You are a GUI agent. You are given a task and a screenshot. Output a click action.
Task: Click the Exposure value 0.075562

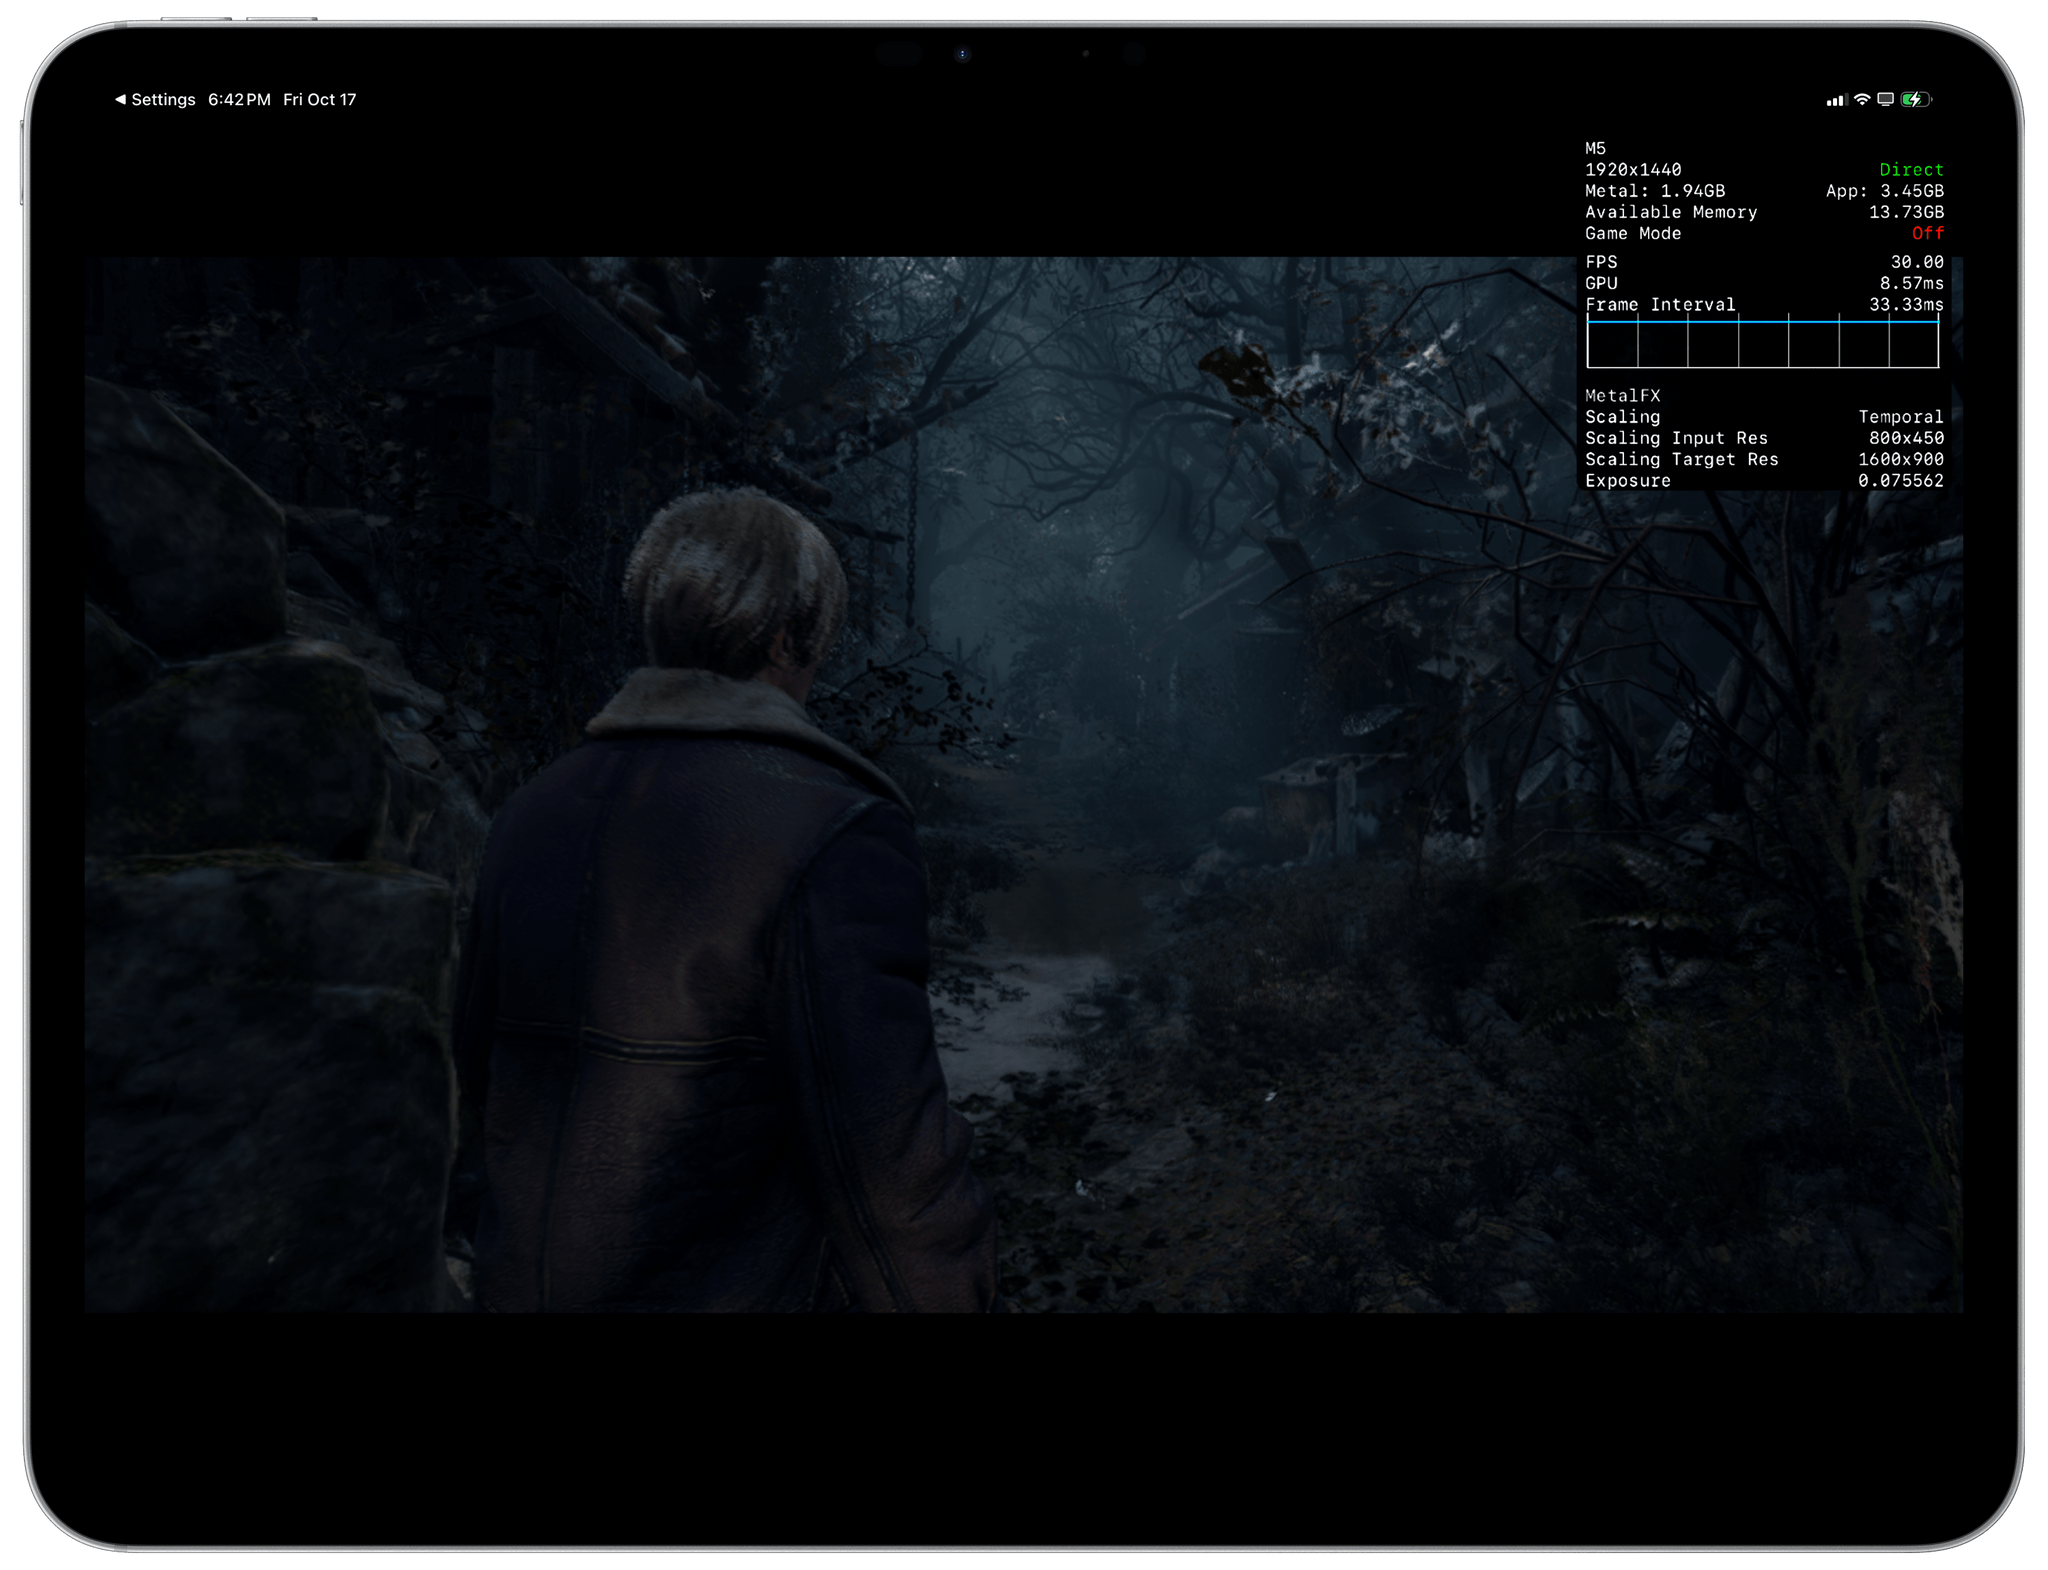coord(1900,481)
